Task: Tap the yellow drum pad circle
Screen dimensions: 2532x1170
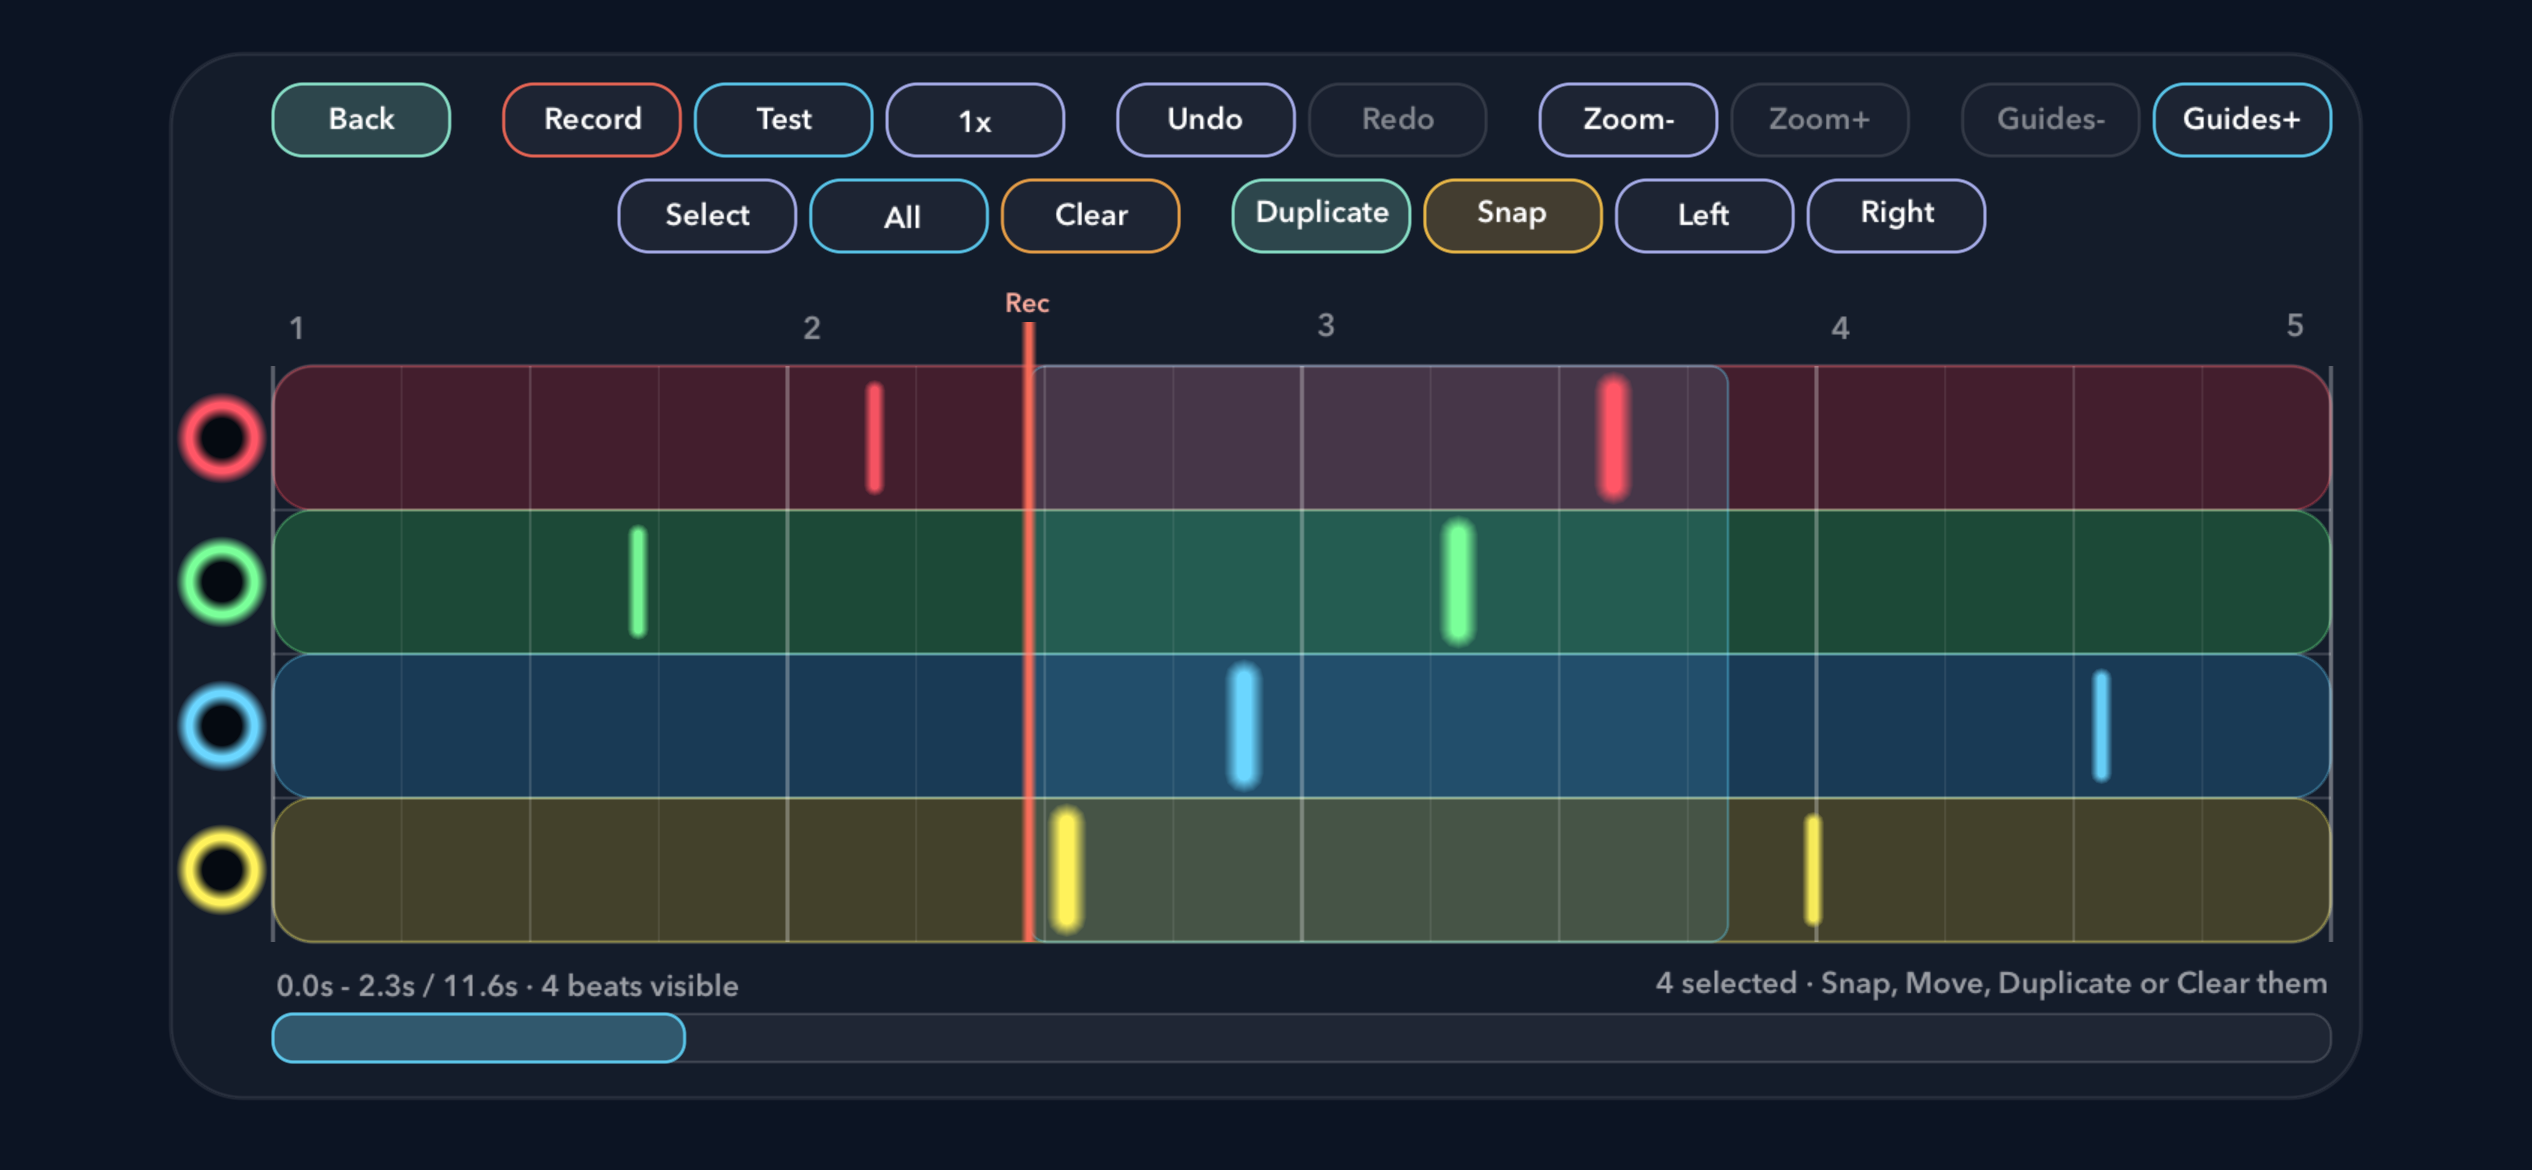Action: pos(221,869)
